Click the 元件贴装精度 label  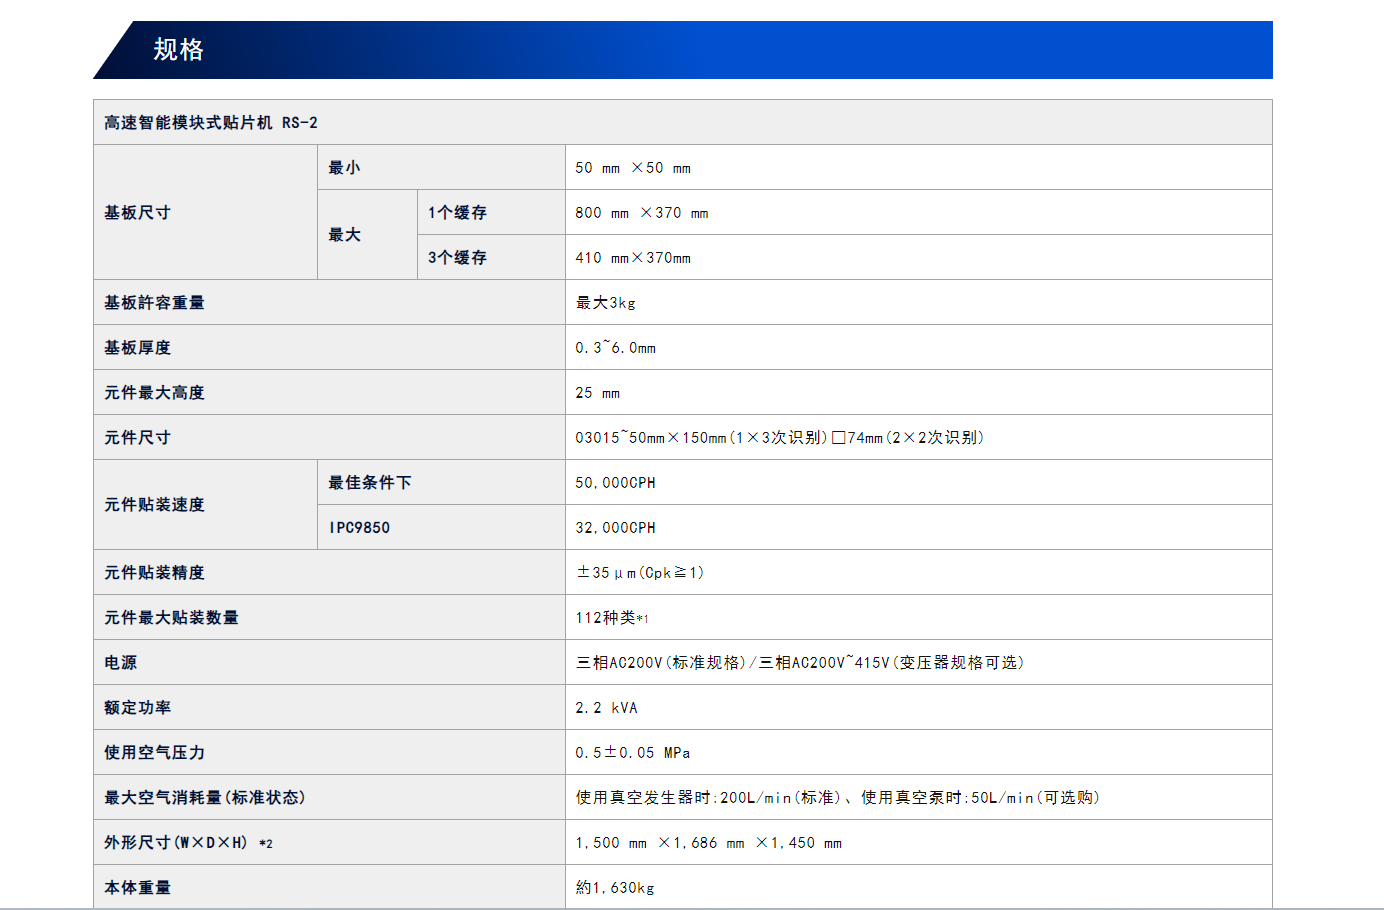tap(154, 573)
